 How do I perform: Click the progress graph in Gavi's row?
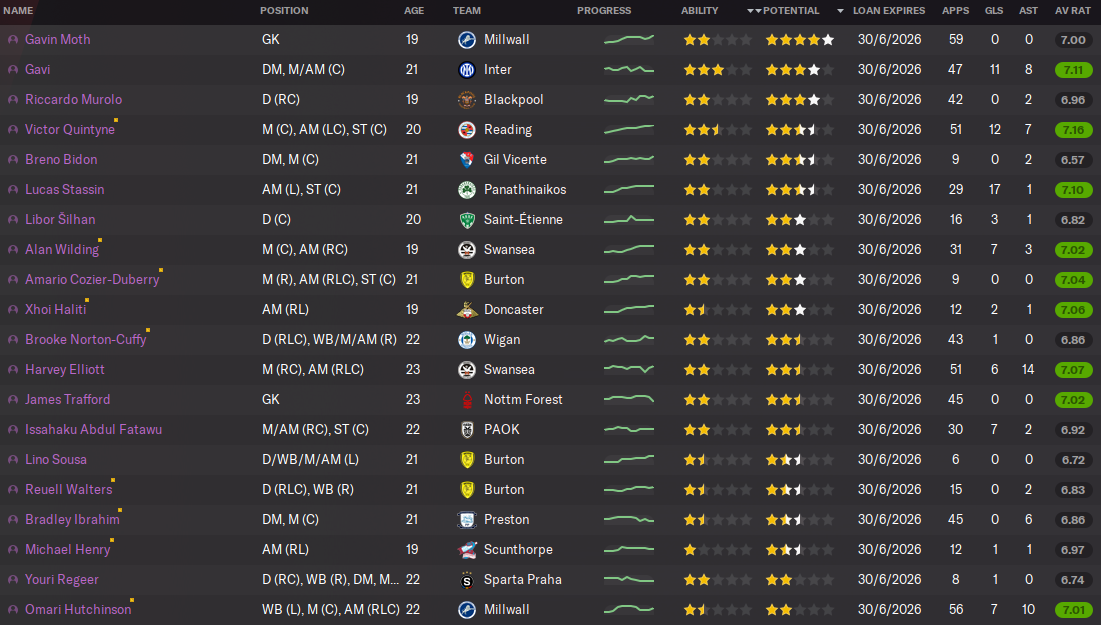[x=629, y=70]
